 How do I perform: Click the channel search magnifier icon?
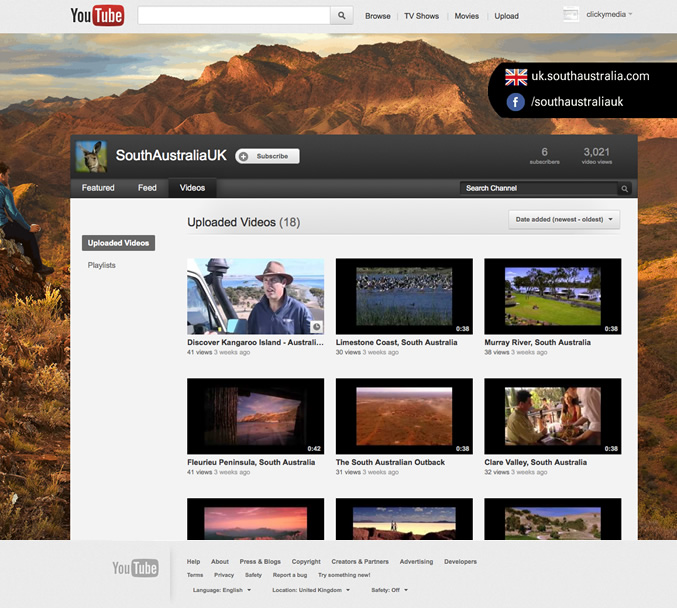point(625,188)
